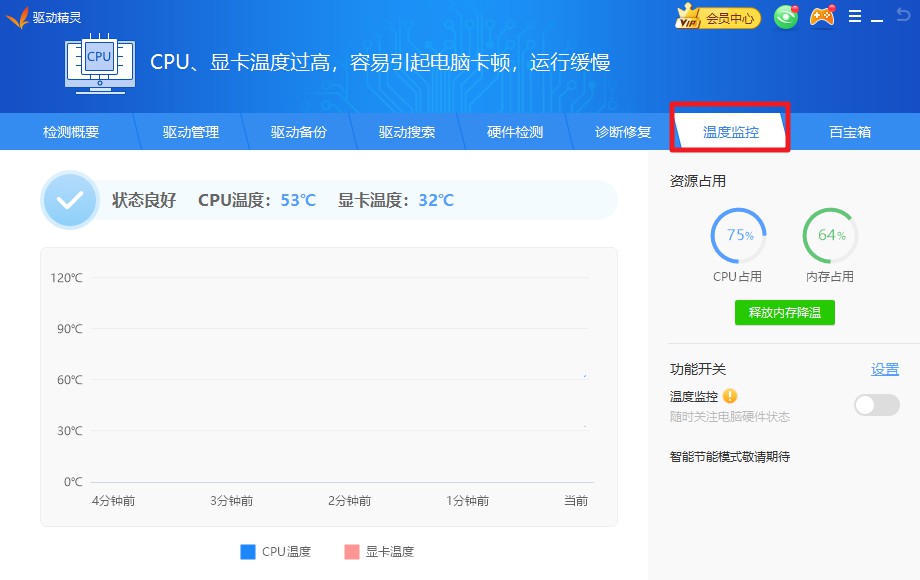The image size is (920, 580).
Task: Open the 驱动备份 tab
Action: tap(299, 132)
